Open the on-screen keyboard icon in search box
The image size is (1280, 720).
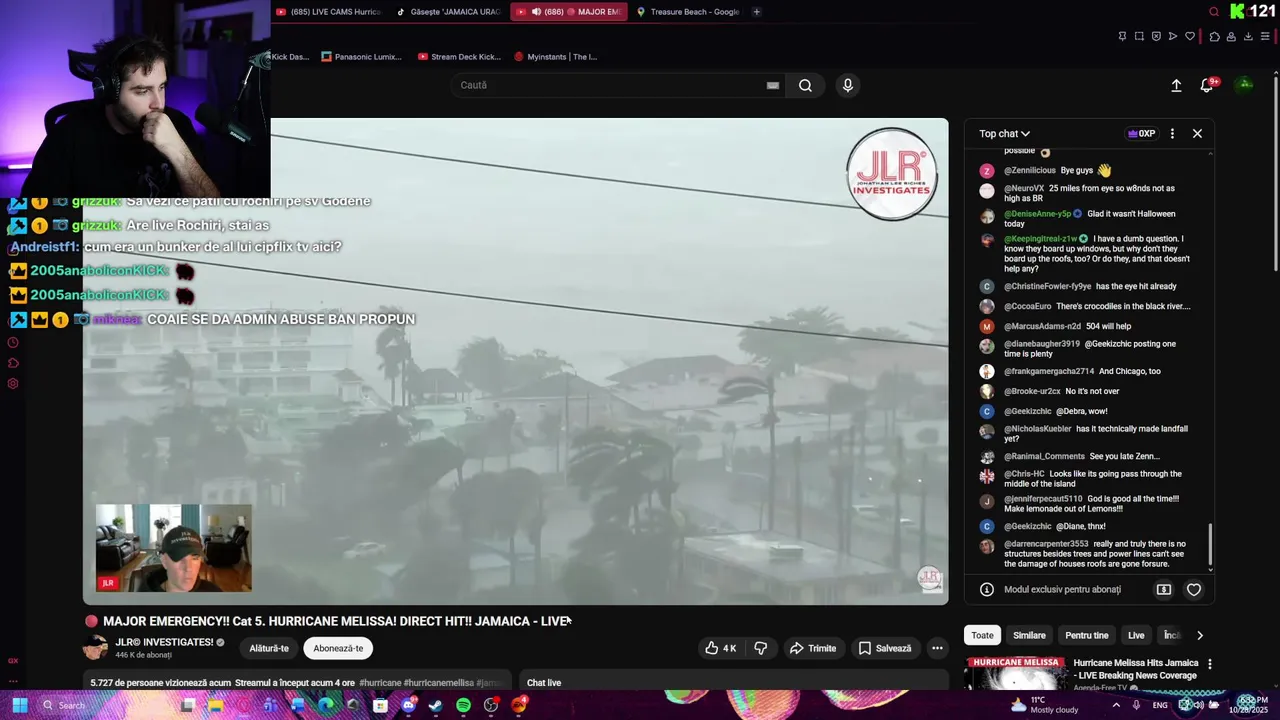coord(773,85)
